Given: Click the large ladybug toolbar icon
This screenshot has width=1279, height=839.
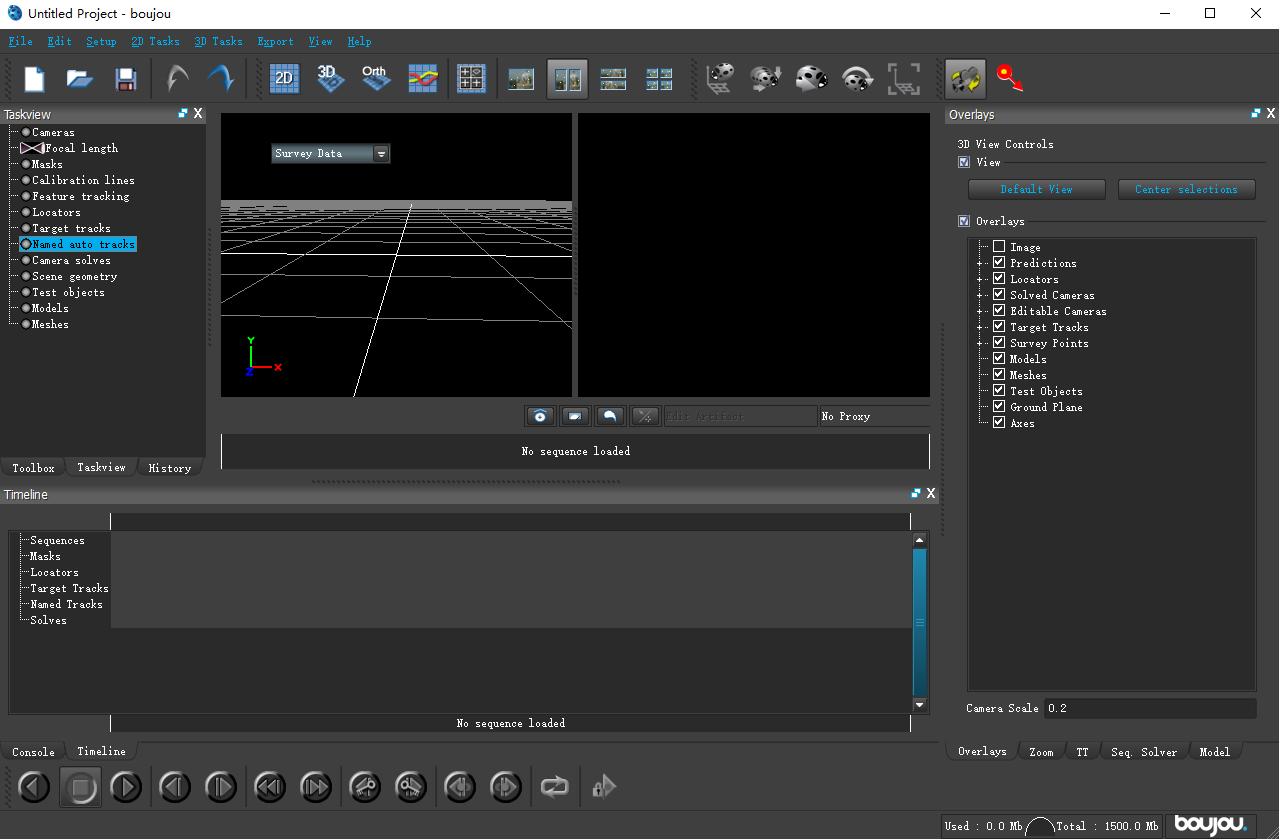Looking at the screenshot, I should click(812, 79).
